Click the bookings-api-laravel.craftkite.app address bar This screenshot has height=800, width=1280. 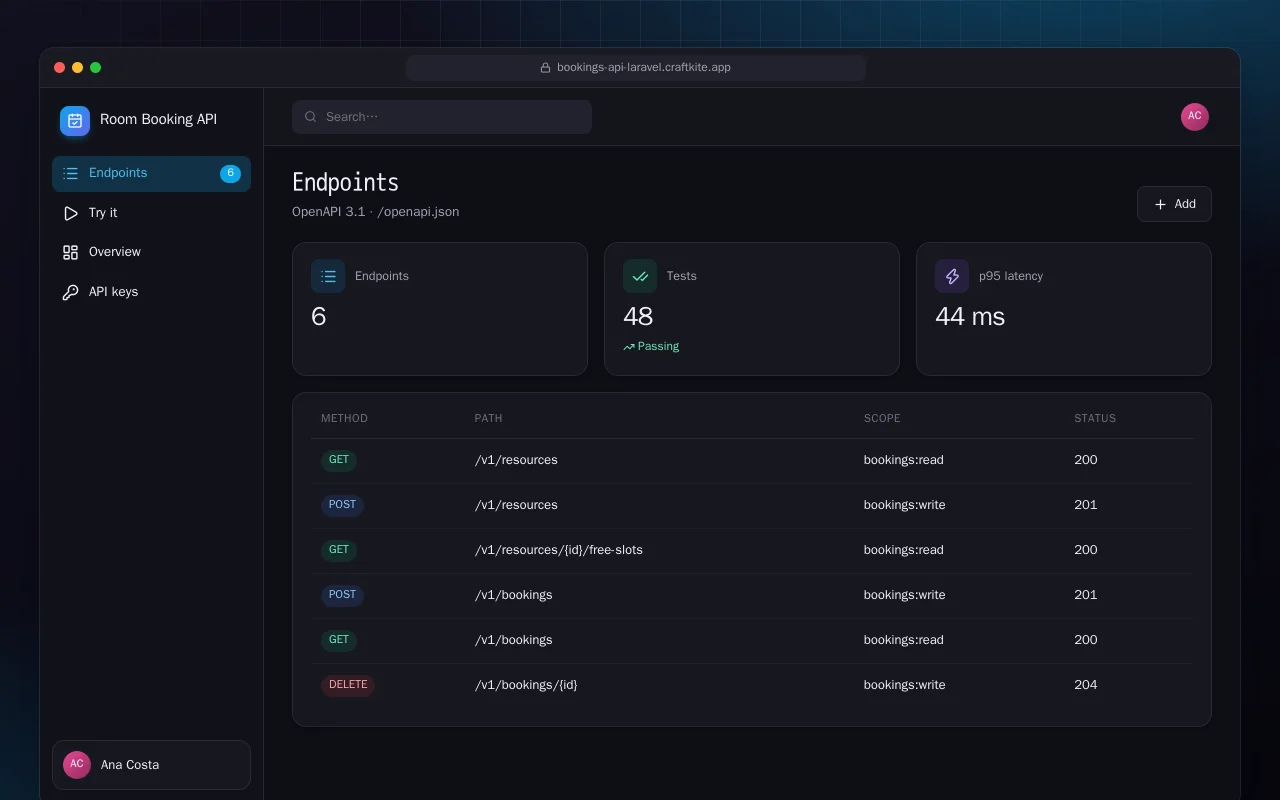pos(636,68)
